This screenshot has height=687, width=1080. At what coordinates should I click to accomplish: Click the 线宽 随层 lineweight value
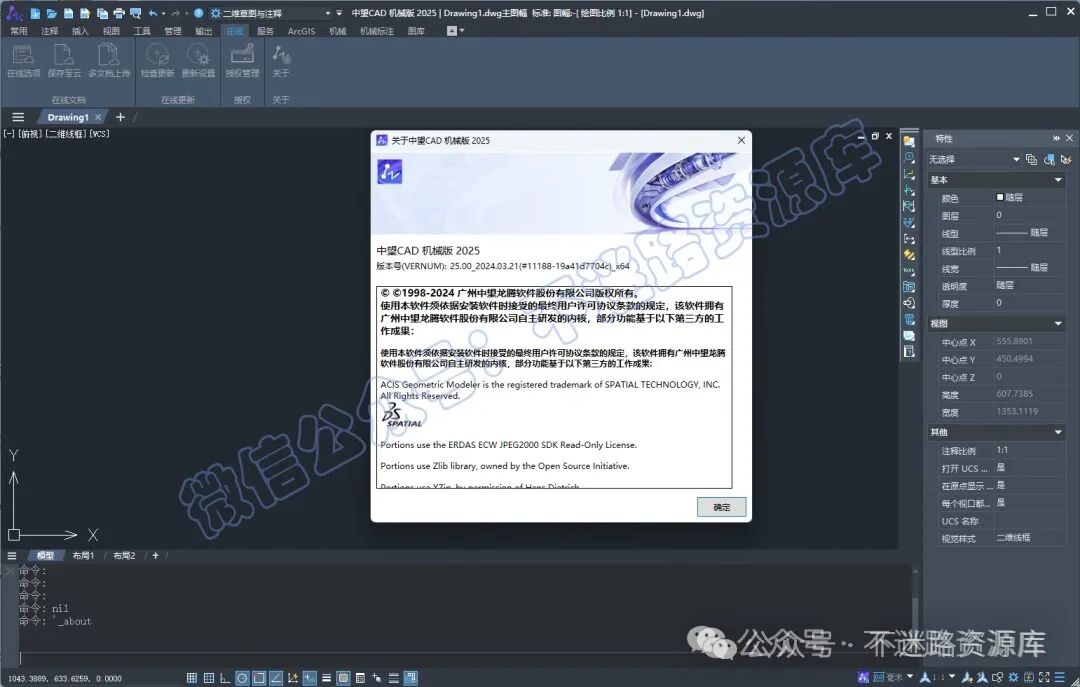pos(1029,267)
